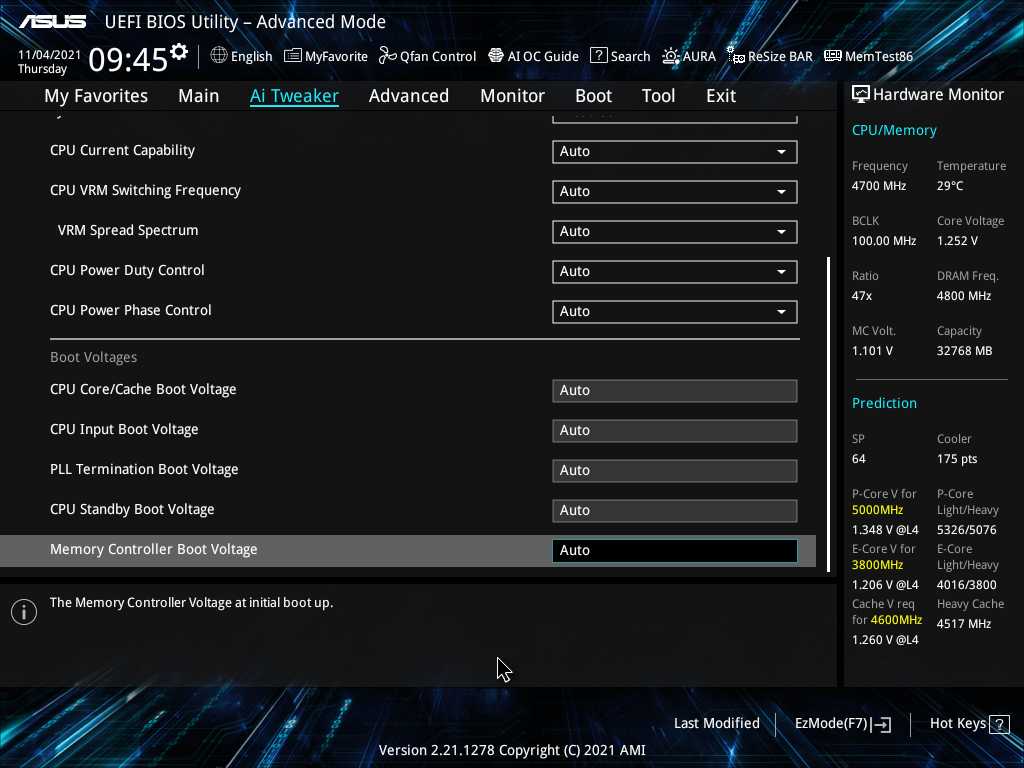Expand CPU Current Capability dropdown
This screenshot has width=1024, height=768.
[x=675, y=152]
